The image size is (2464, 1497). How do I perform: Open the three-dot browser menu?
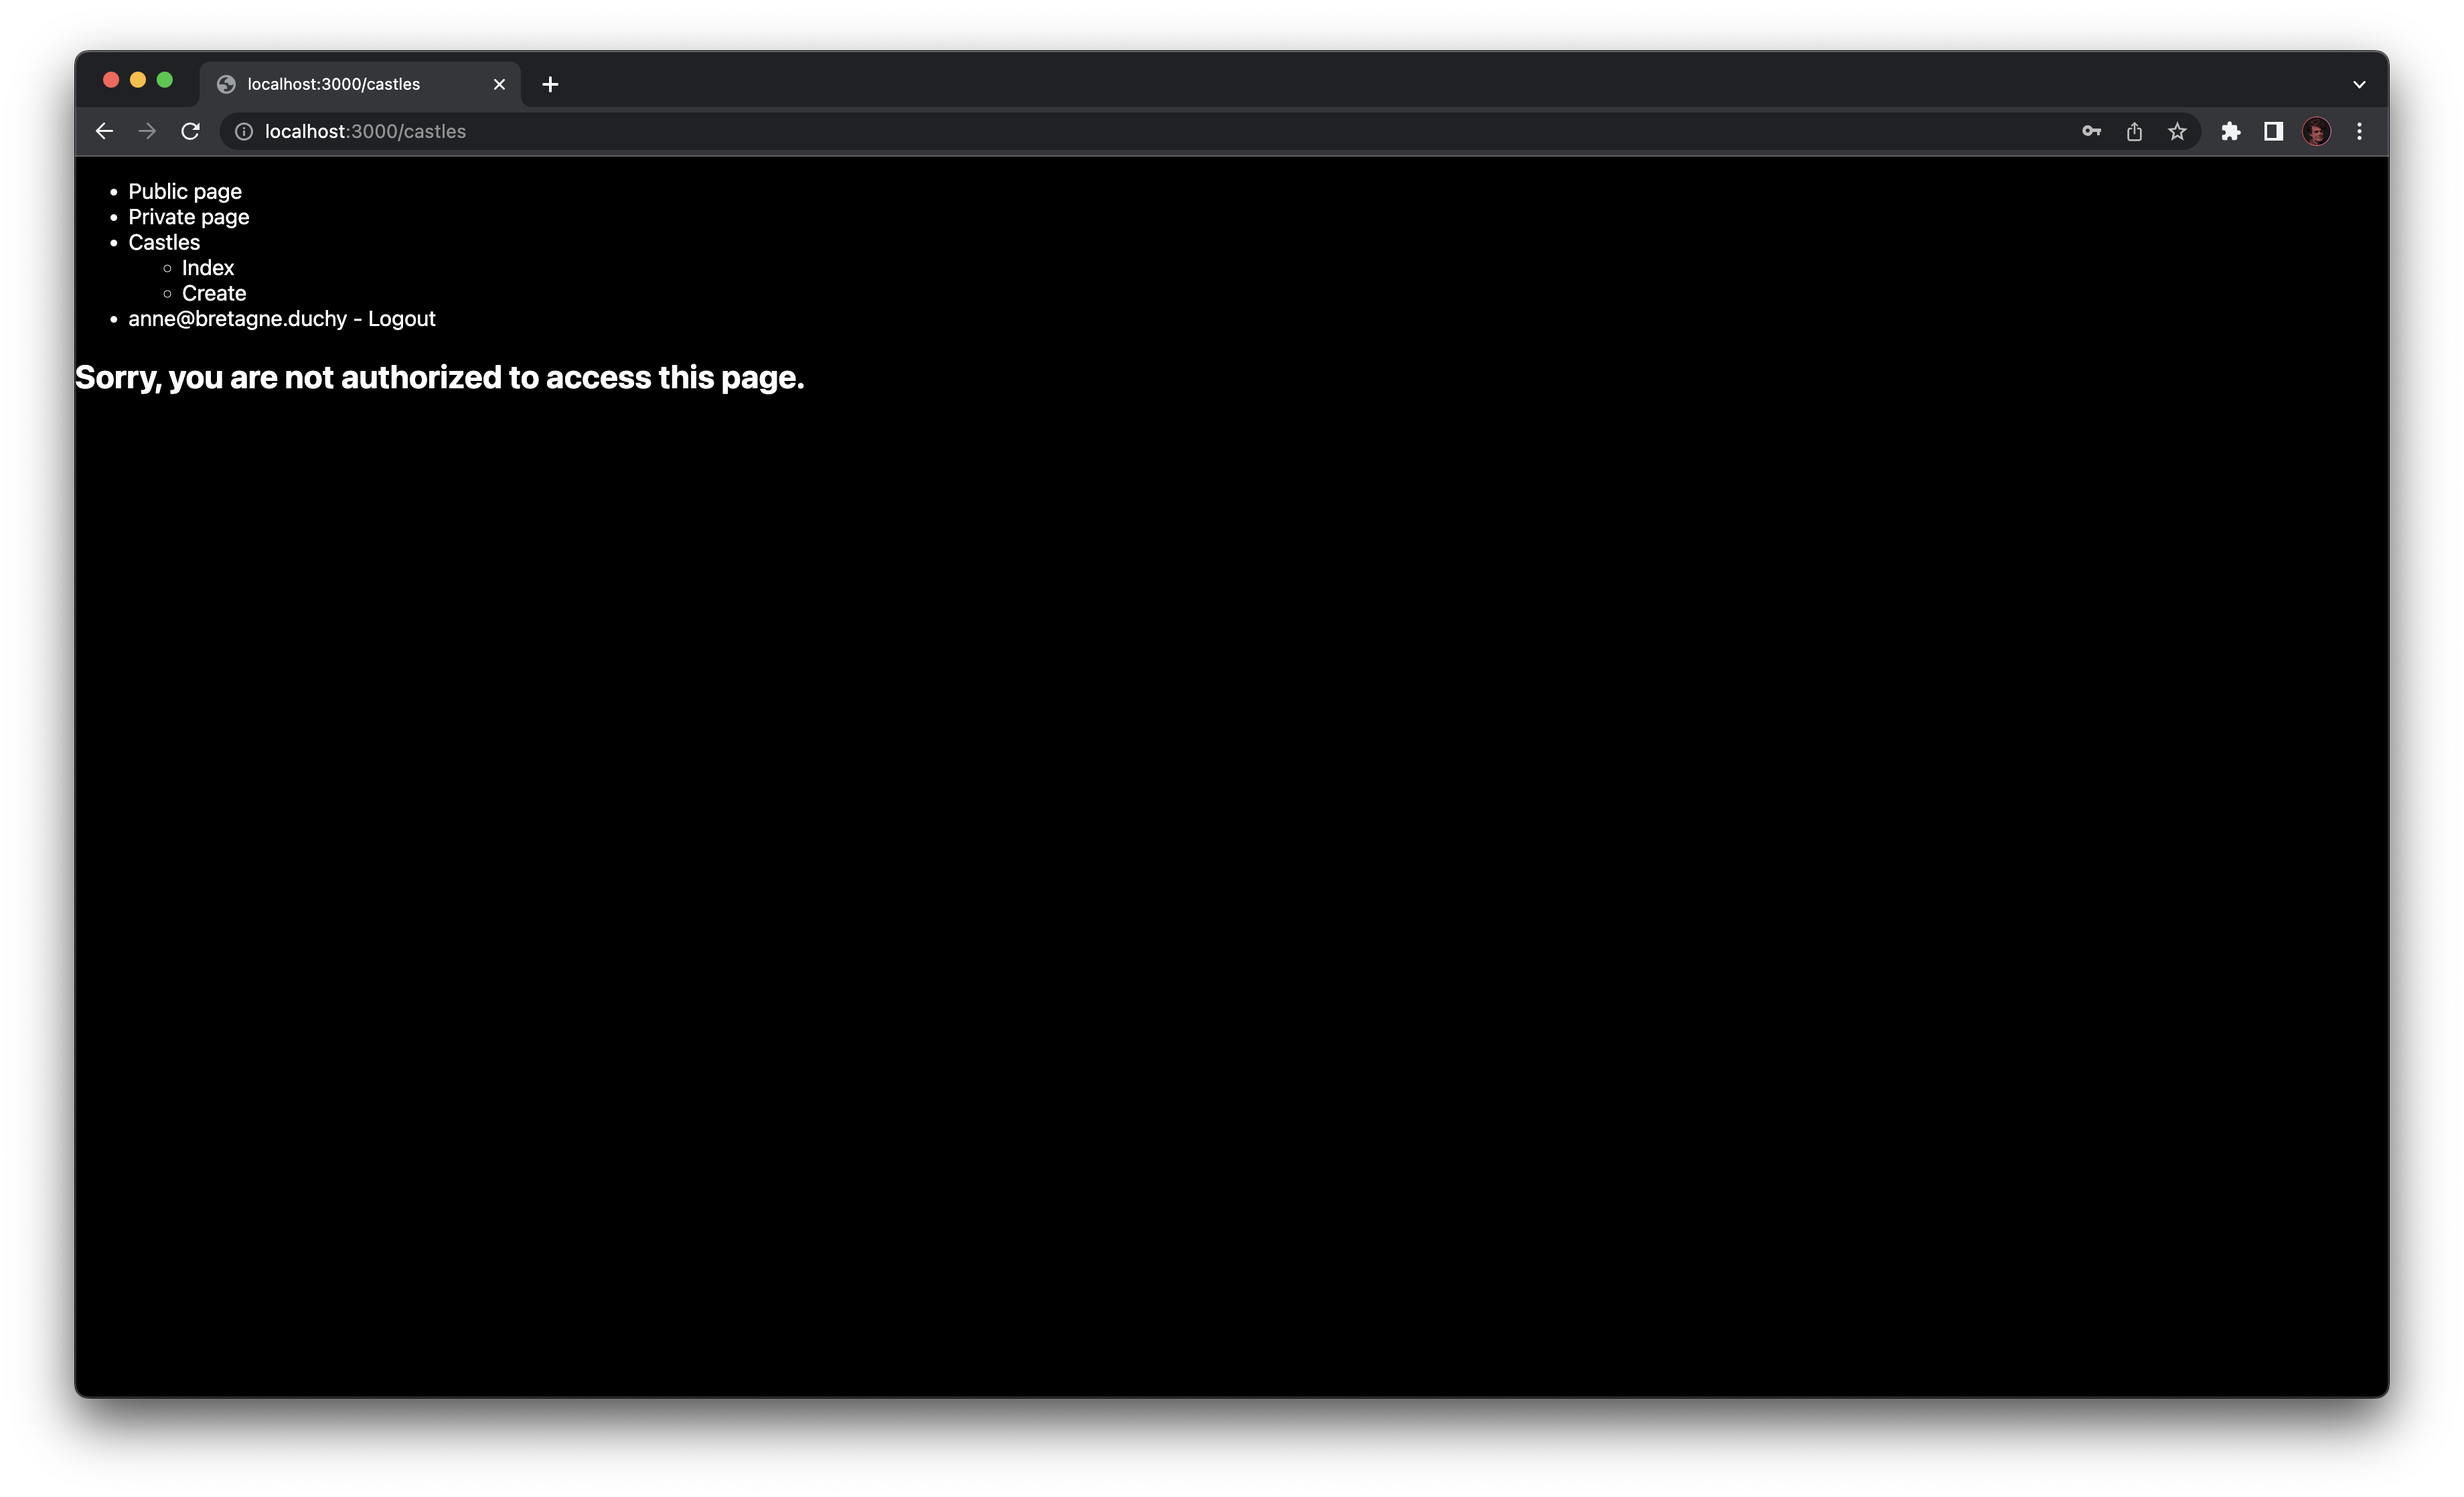coord(2359,131)
